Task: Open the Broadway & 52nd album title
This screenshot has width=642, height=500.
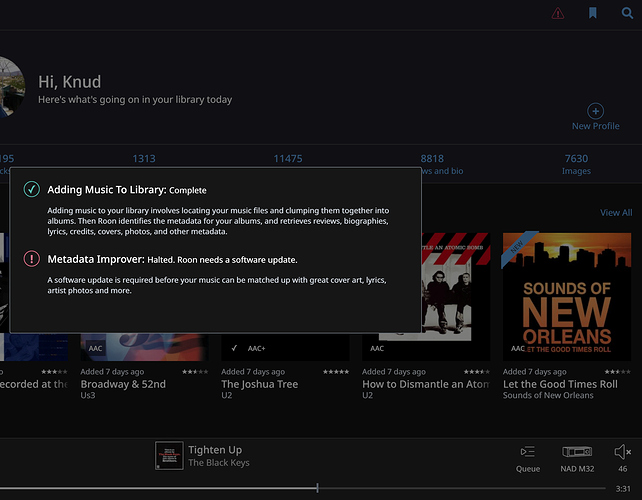Action: point(123,384)
